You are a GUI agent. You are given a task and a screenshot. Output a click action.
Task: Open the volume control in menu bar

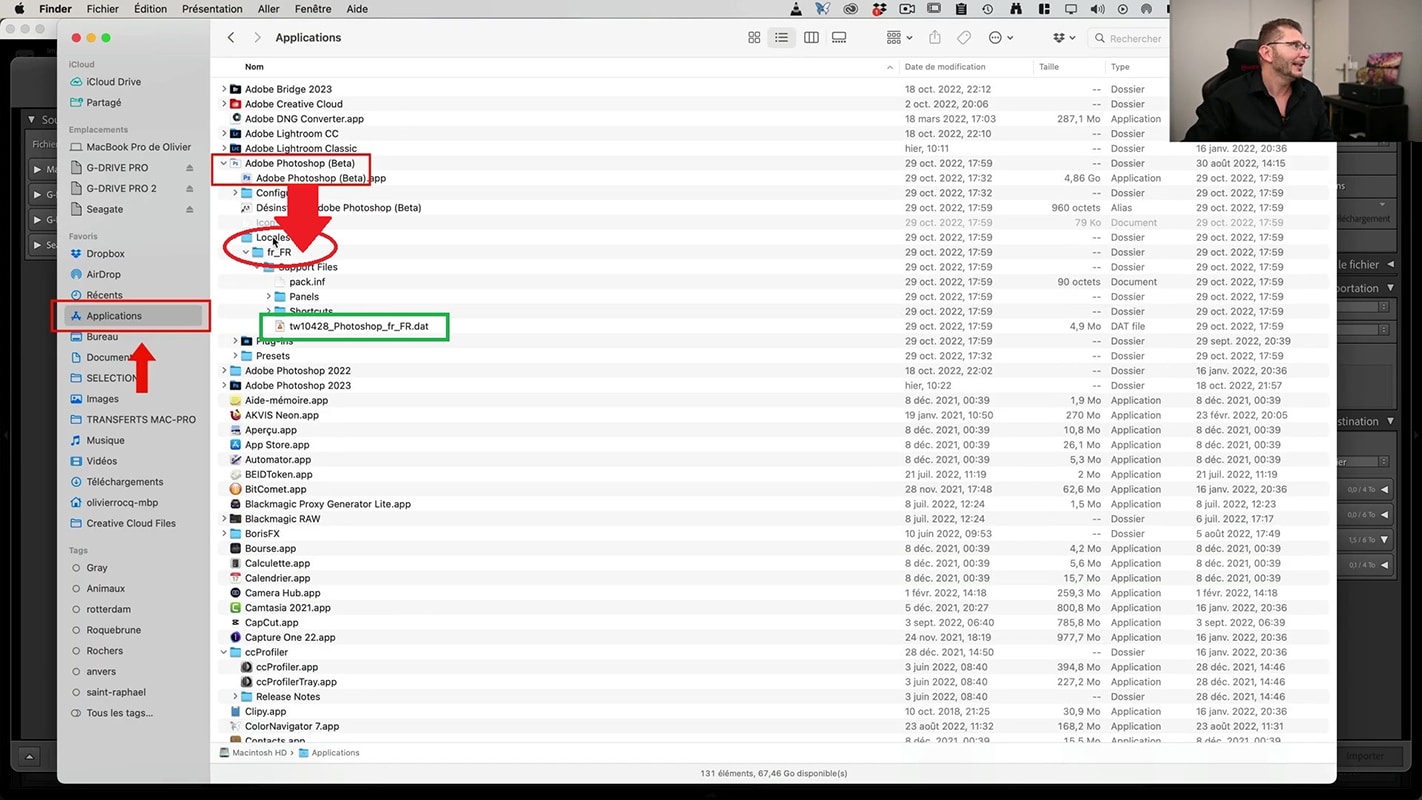1097,9
